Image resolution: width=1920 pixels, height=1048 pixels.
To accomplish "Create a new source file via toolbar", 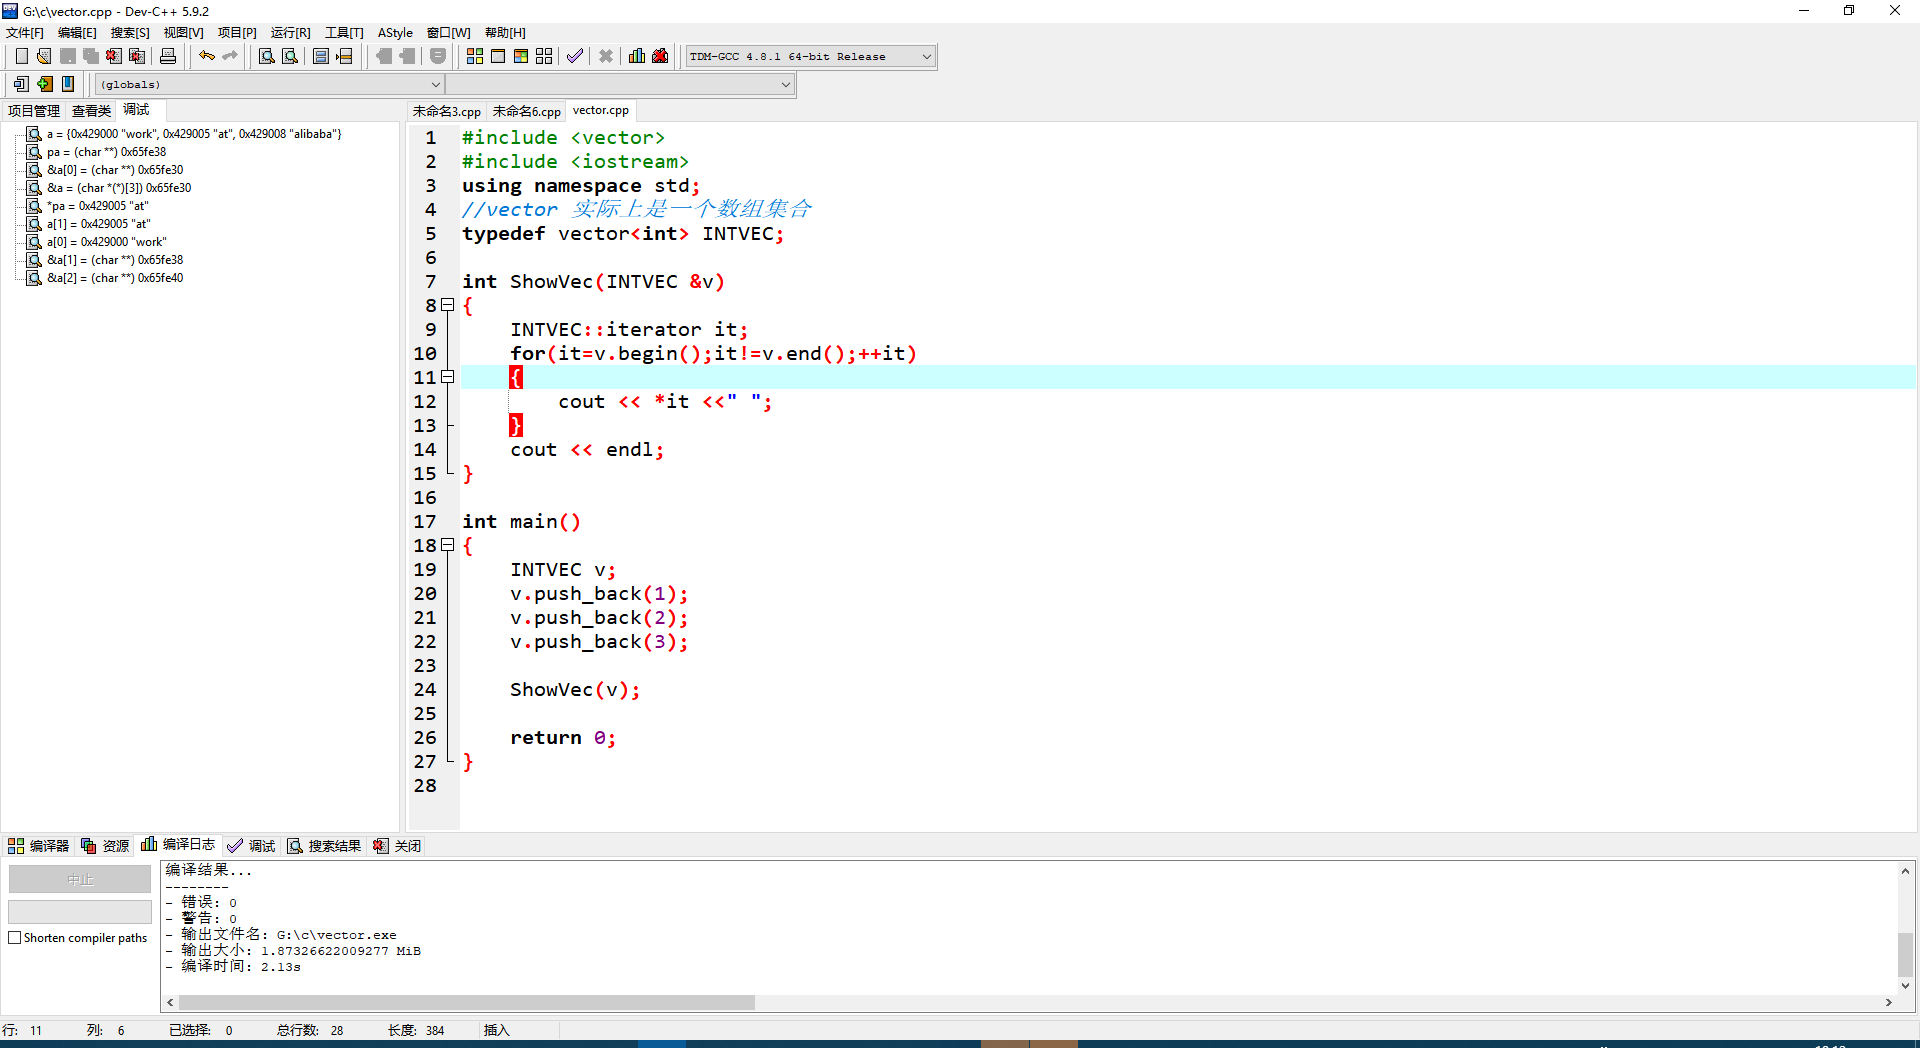I will click(21, 56).
